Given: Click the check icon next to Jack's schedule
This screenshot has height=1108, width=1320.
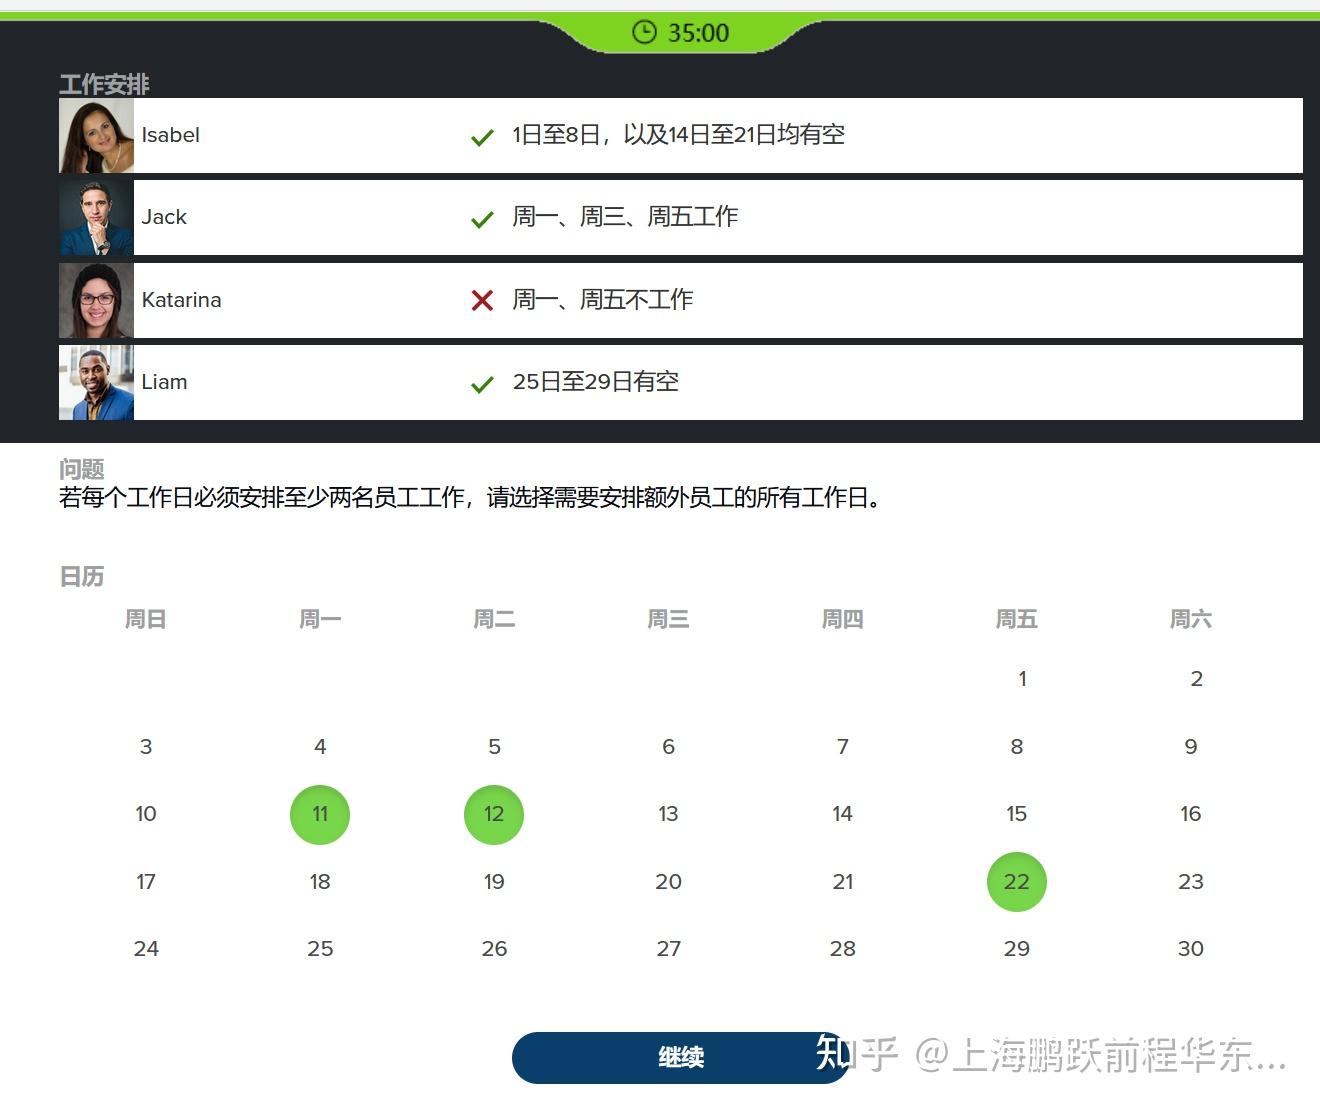Looking at the screenshot, I should point(483,218).
